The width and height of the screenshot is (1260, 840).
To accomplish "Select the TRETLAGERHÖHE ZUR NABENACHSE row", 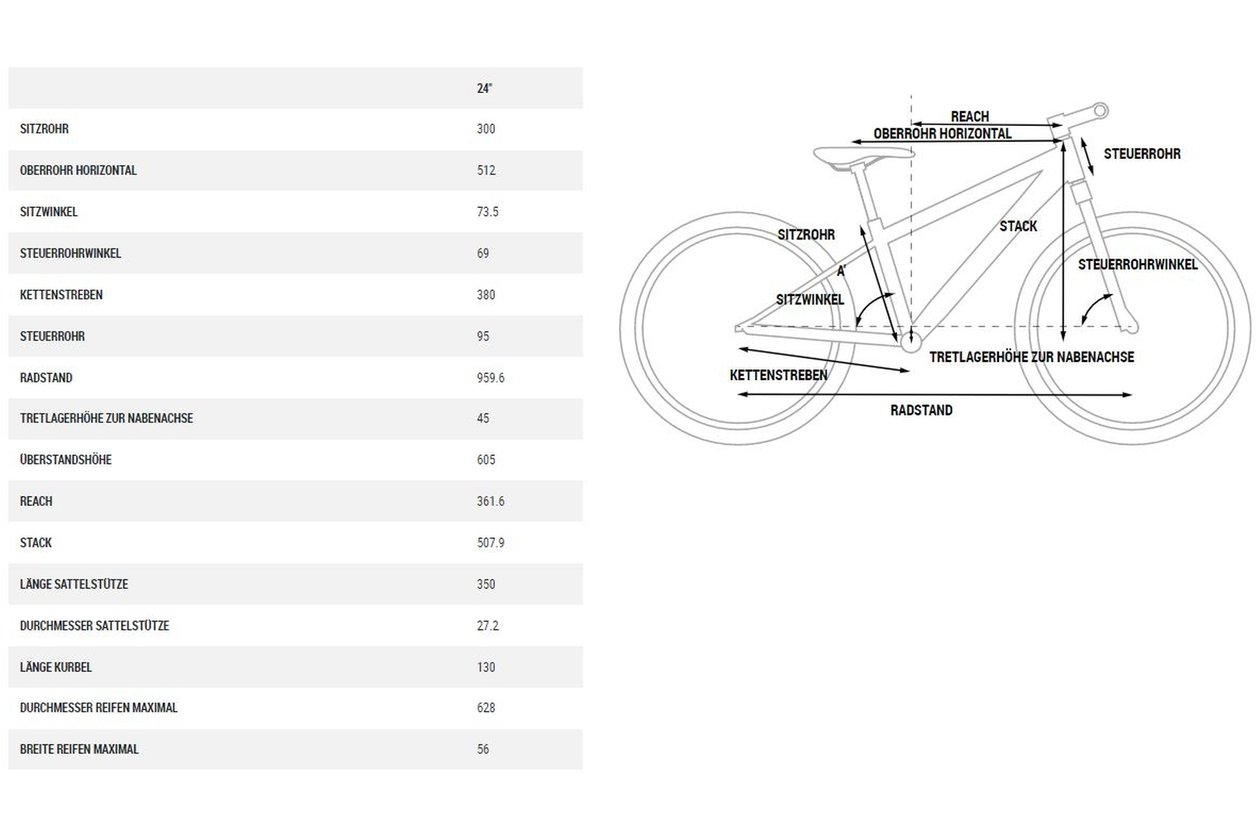I will click(295, 419).
